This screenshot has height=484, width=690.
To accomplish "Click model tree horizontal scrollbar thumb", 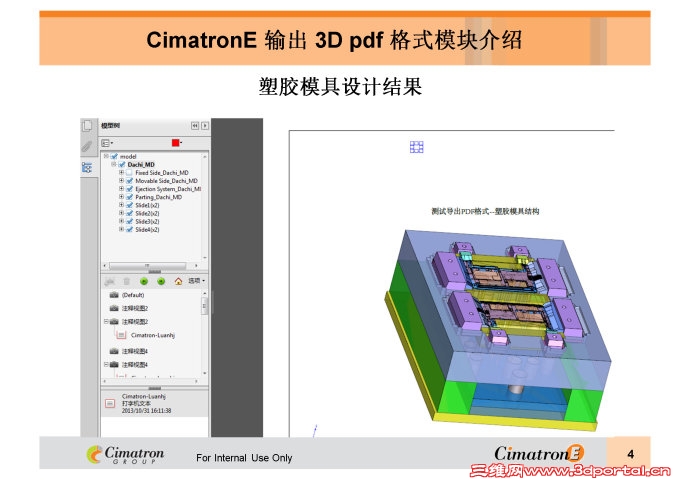I will click(x=147, y=266).
